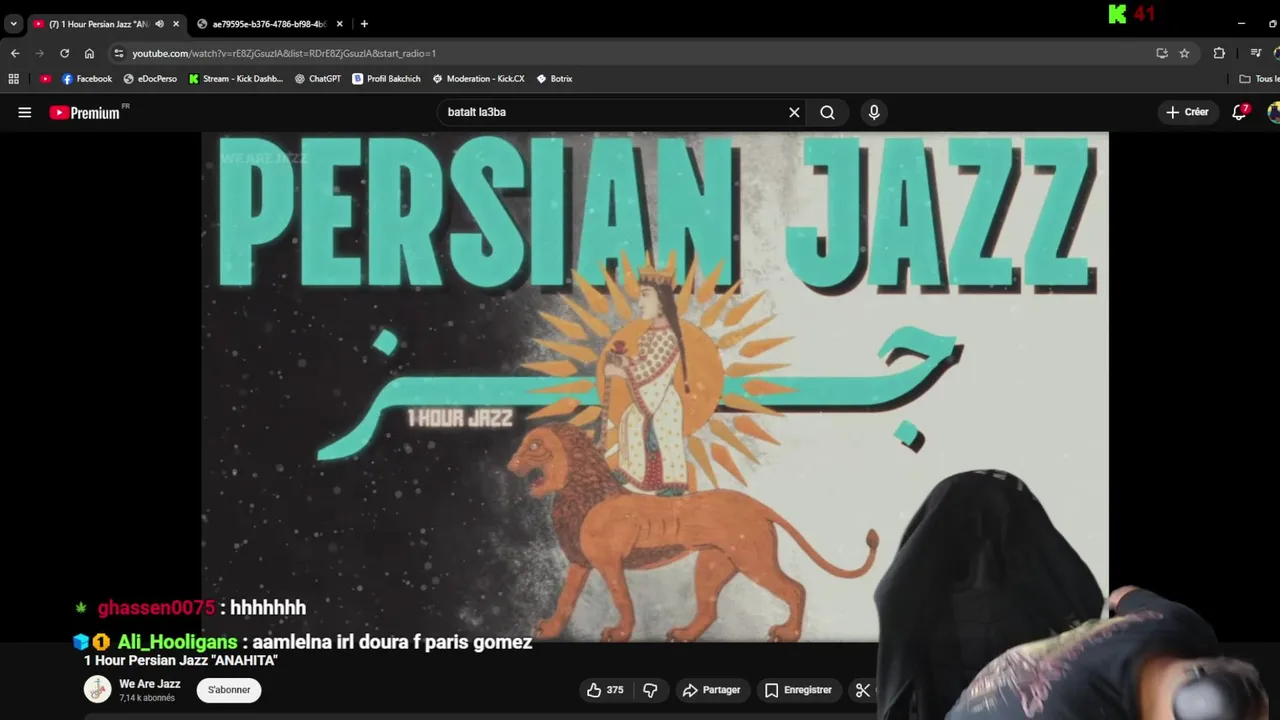The height and width of the screenshot is (720, 1280).
Task: Close the 1 Hour Persian Jazz tab
Action: click(176, 24)
